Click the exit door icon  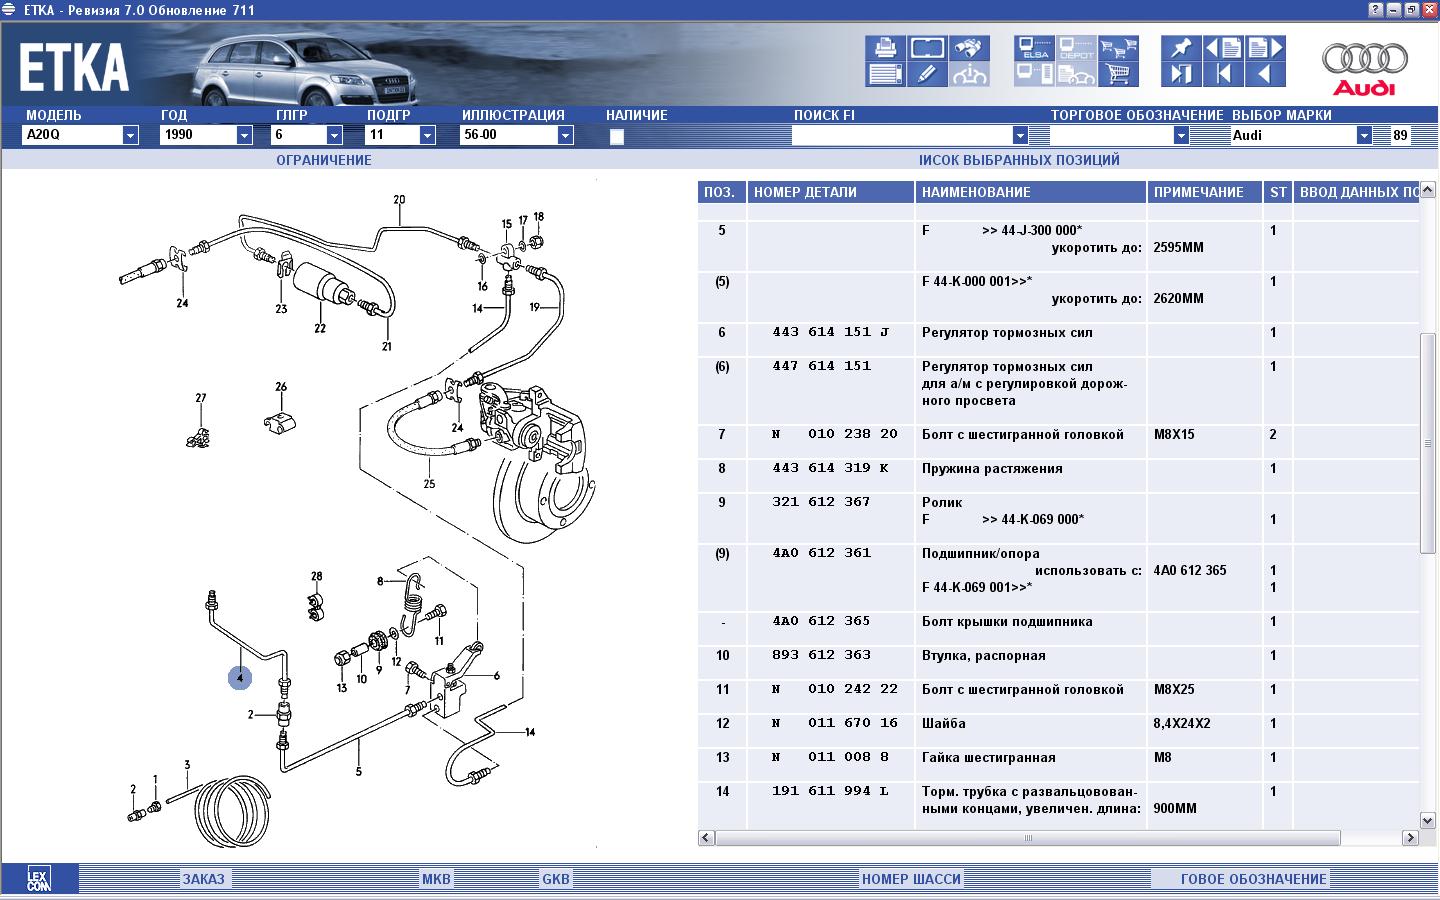pos(1181,74)
